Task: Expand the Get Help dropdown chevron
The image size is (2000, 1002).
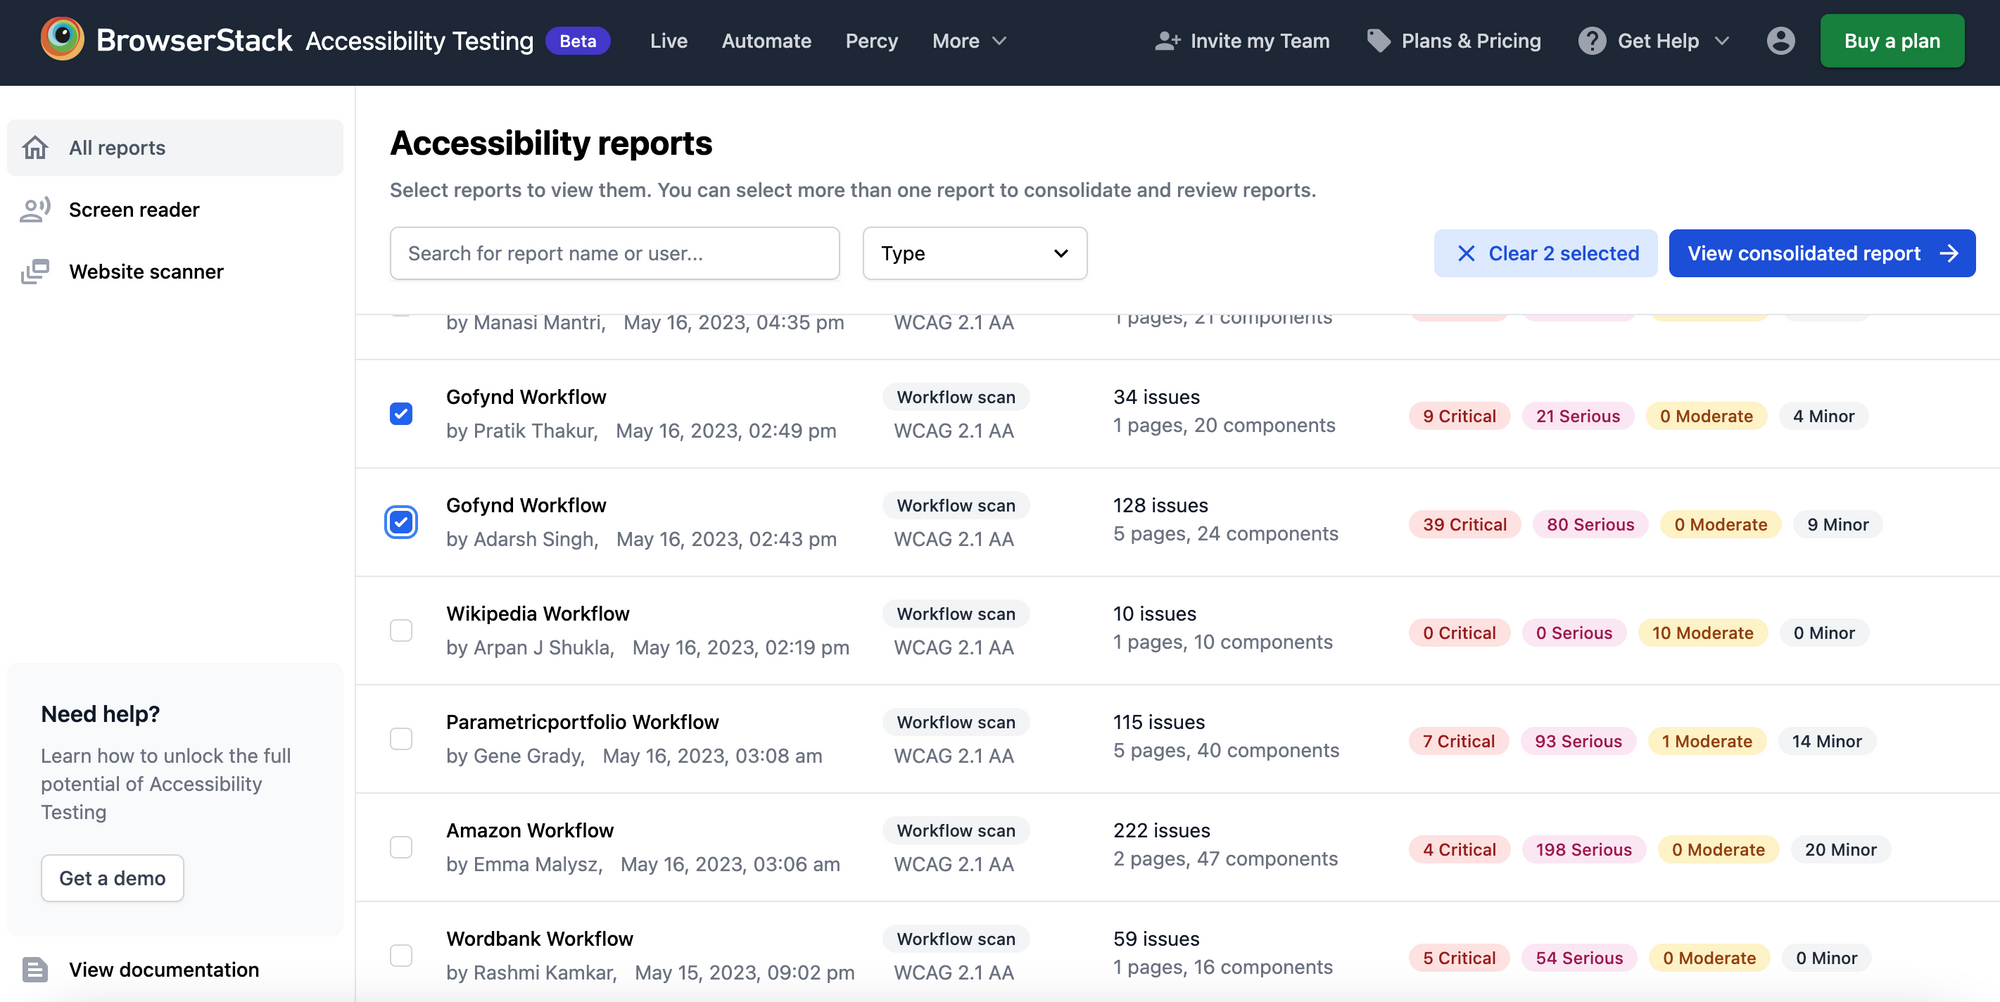Action: pyautogui.click(x=1723, y=41)
